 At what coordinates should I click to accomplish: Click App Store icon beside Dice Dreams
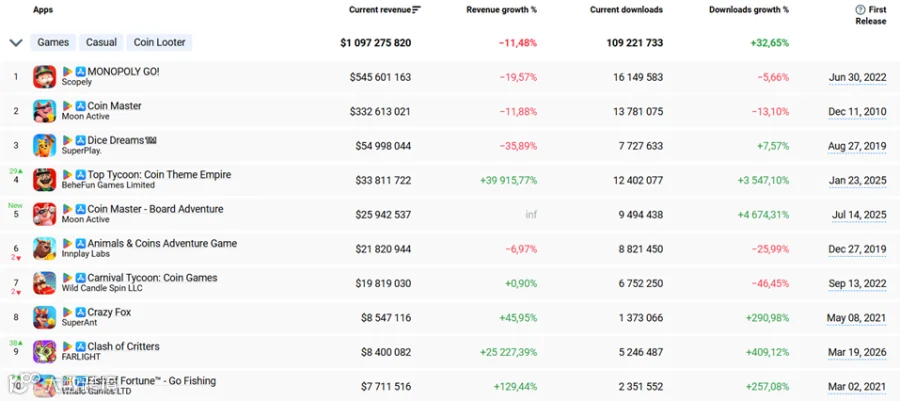[80, 141]
